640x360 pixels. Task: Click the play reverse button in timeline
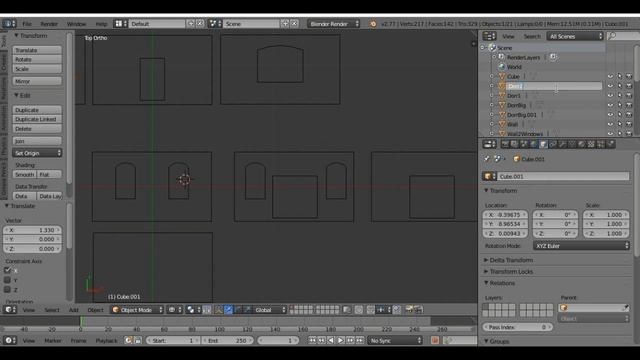point(331,340)
